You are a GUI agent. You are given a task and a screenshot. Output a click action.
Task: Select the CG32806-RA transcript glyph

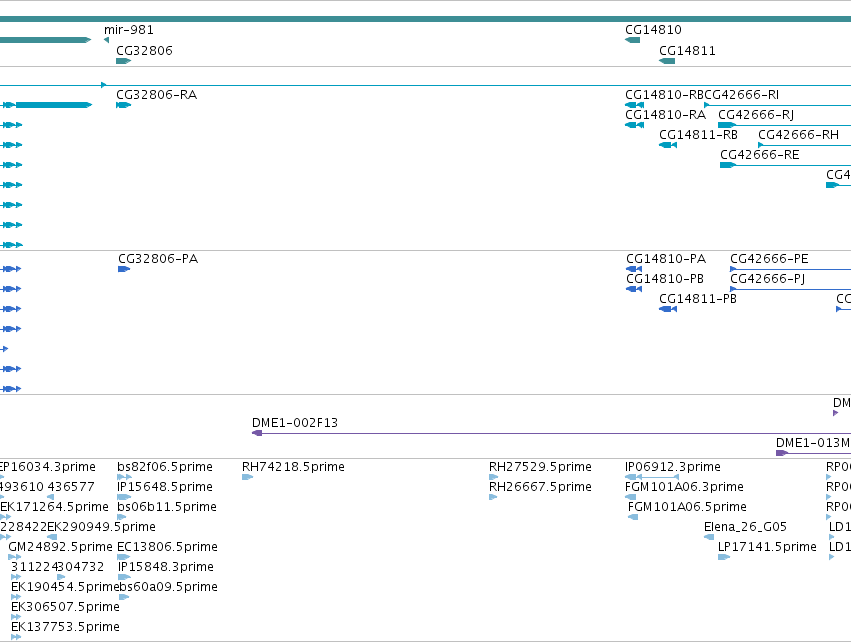[124, 105]
